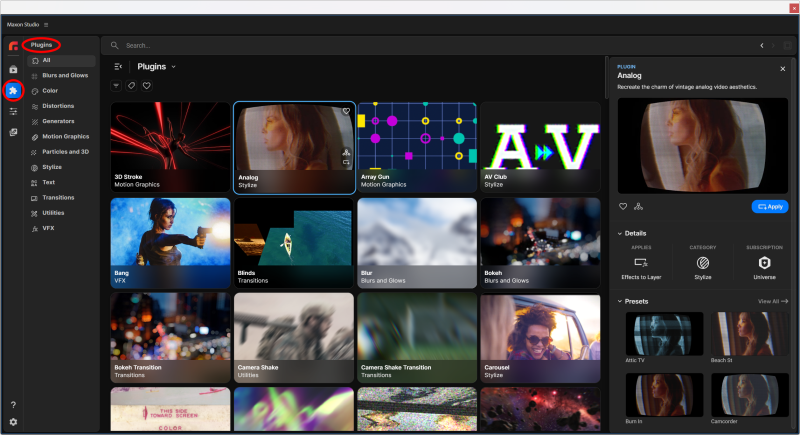Go forward with the right arrow
800x435 pixels.
point(773,45)
